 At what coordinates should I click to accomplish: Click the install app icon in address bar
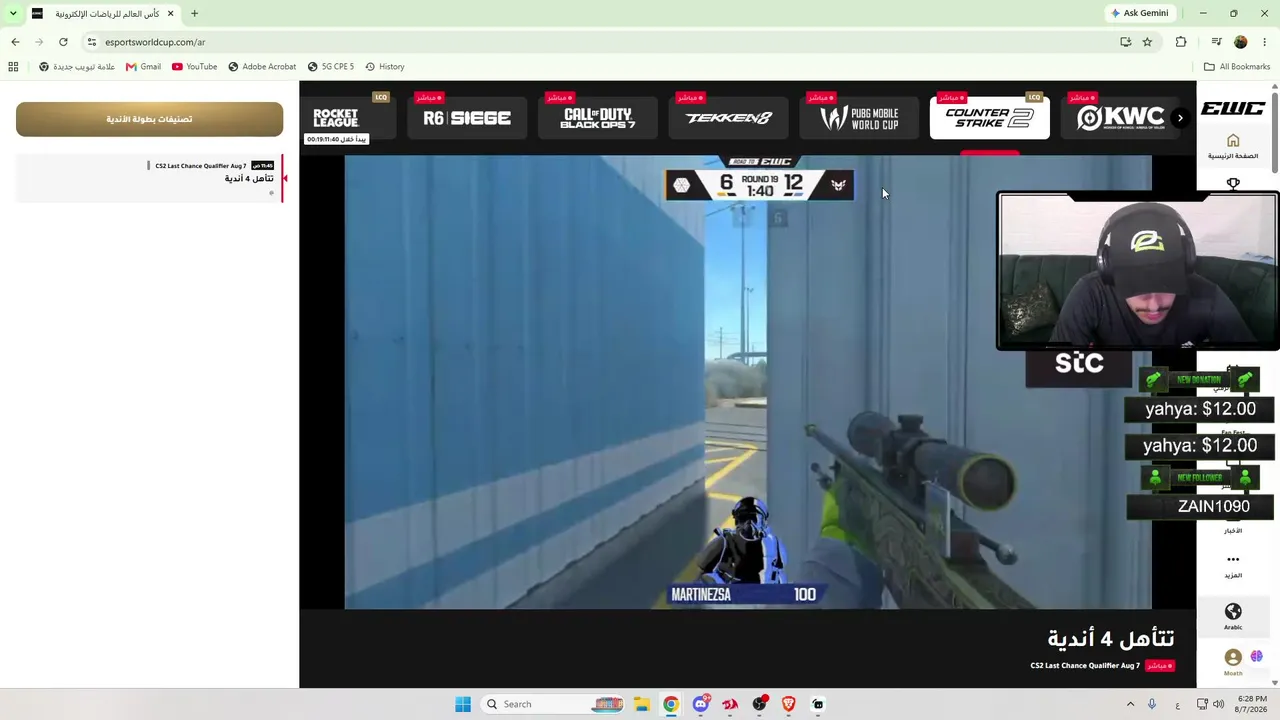click(1126, 42)
